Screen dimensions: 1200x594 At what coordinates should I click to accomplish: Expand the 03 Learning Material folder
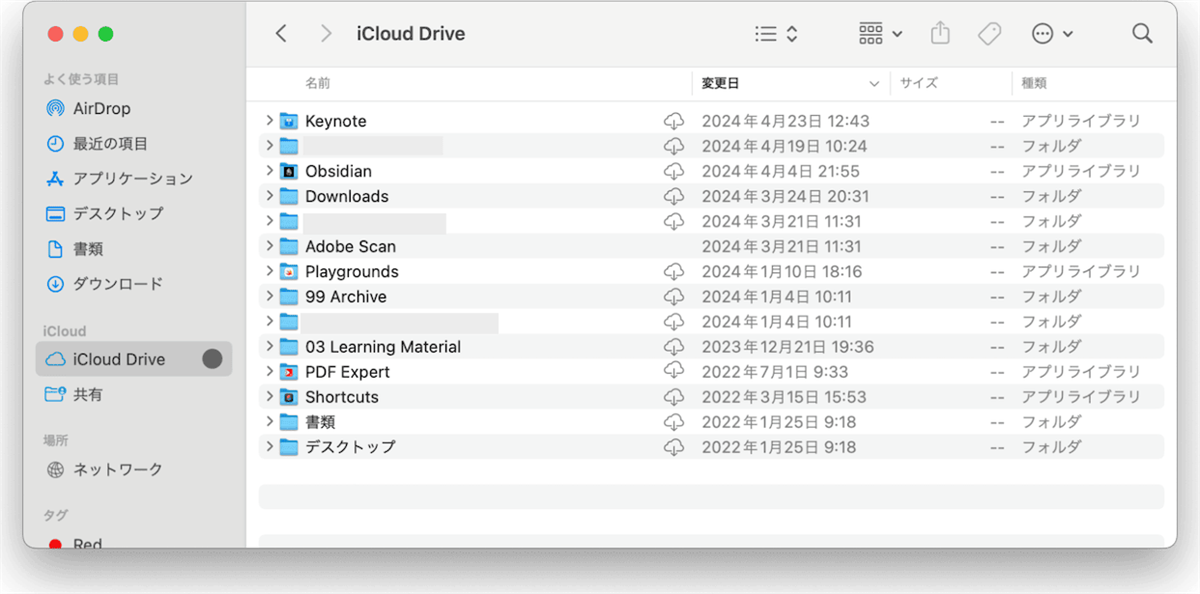click(269, 347)
